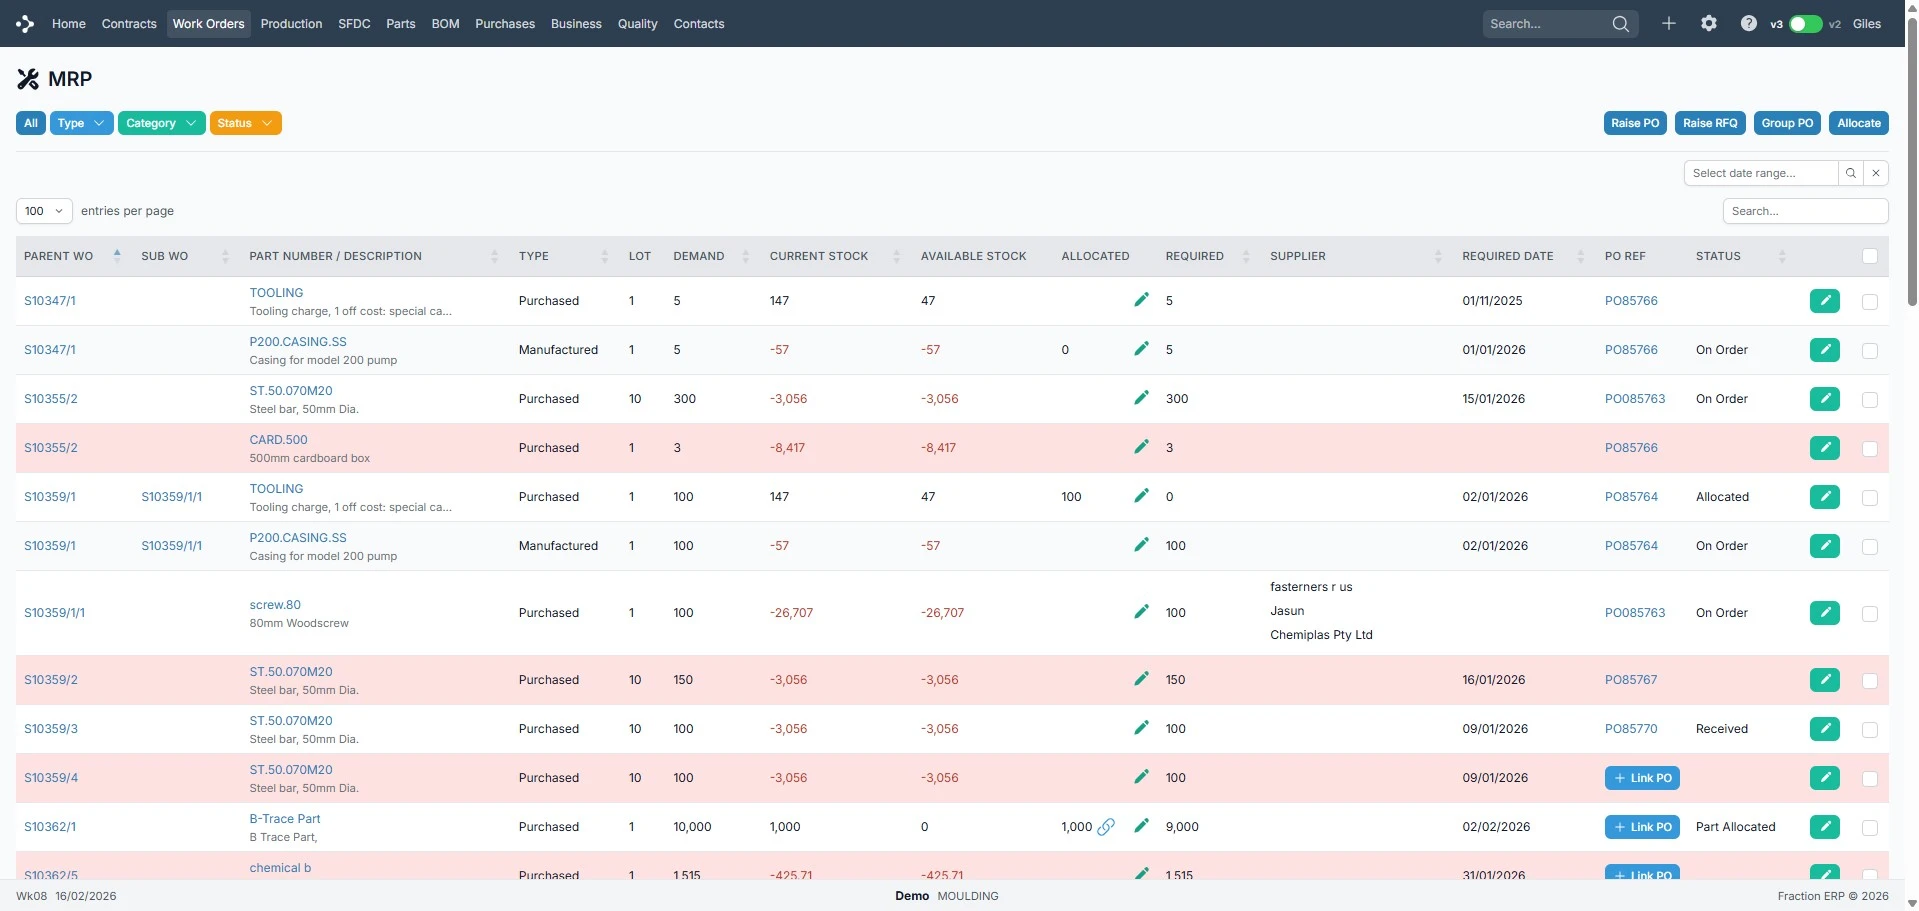Click the plus icon in top navigation
The height and width of the screenshot is (911, 1919).
(1668, 23)
